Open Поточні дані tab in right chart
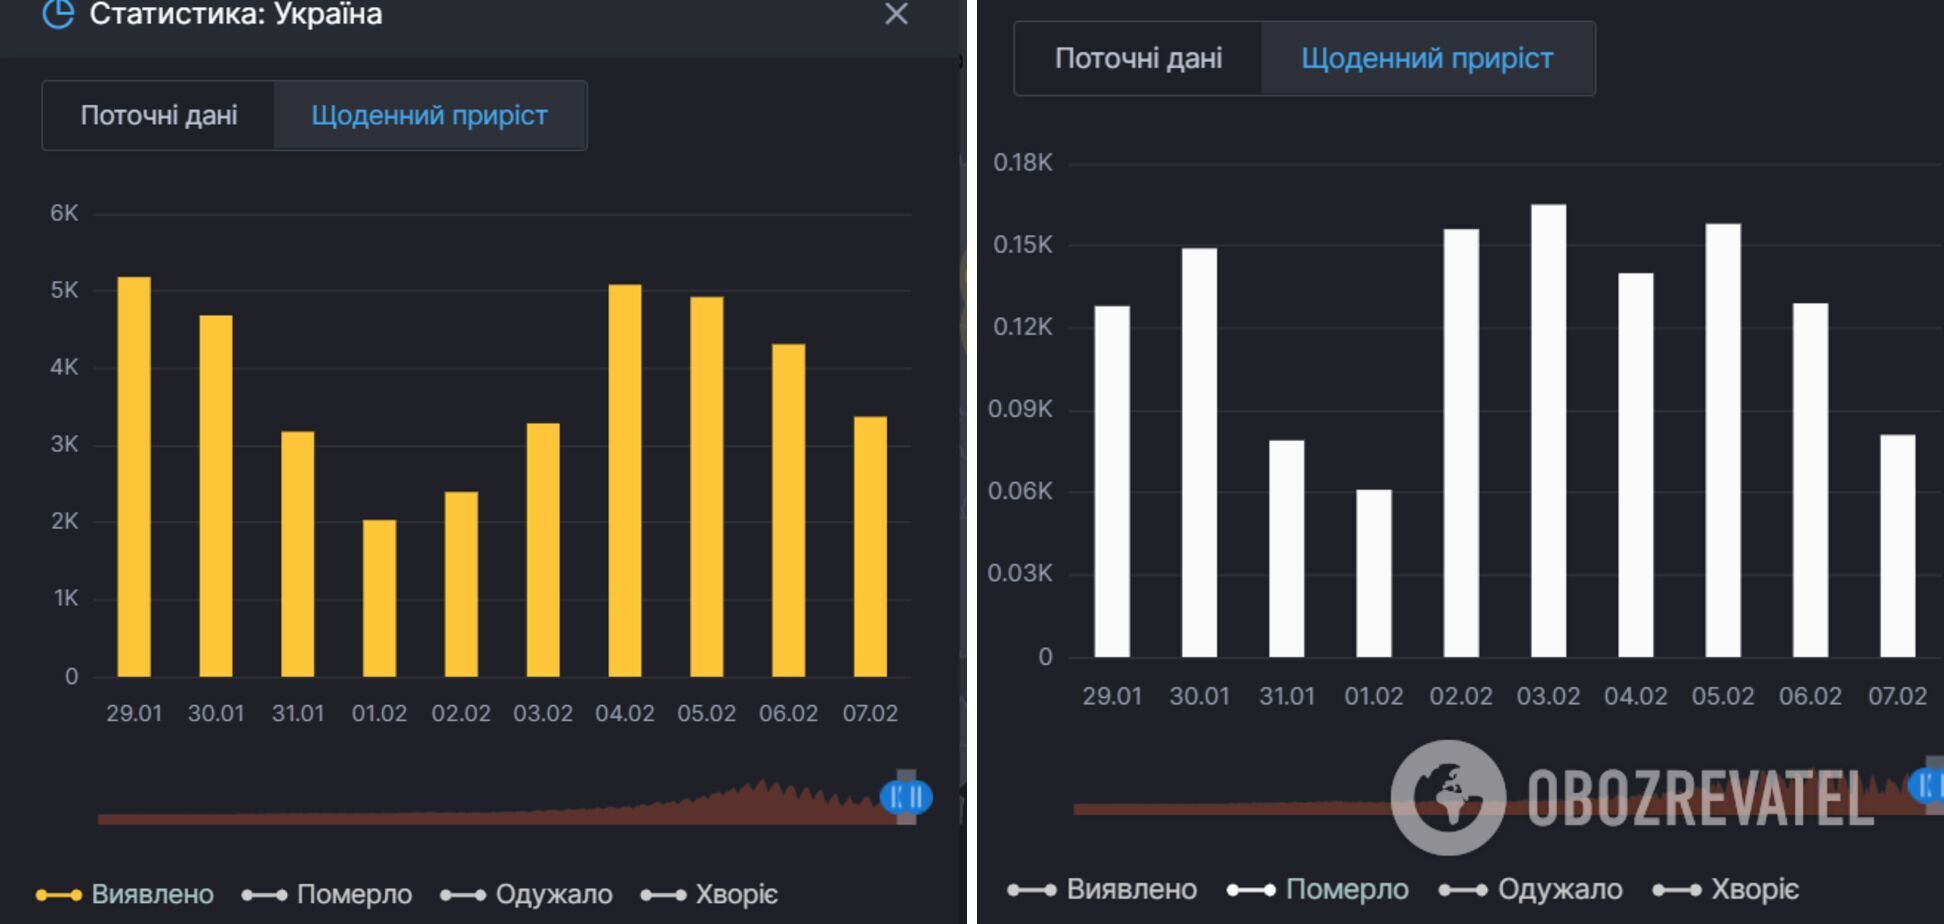The image size is (1944, 924). [x=1138, y=59]
